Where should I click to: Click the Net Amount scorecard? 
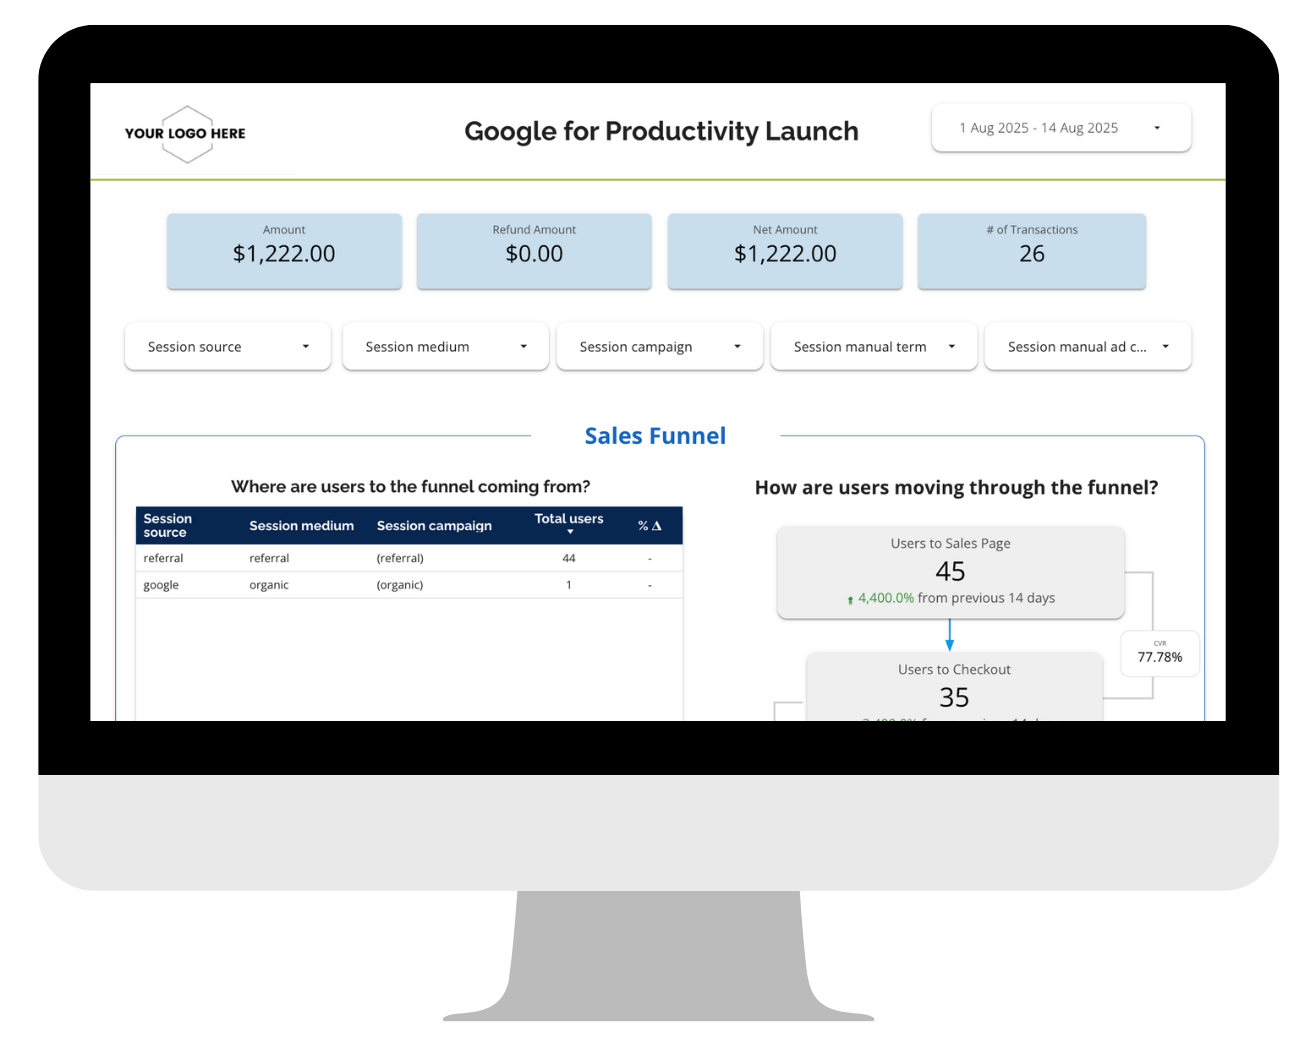(785, 251)
